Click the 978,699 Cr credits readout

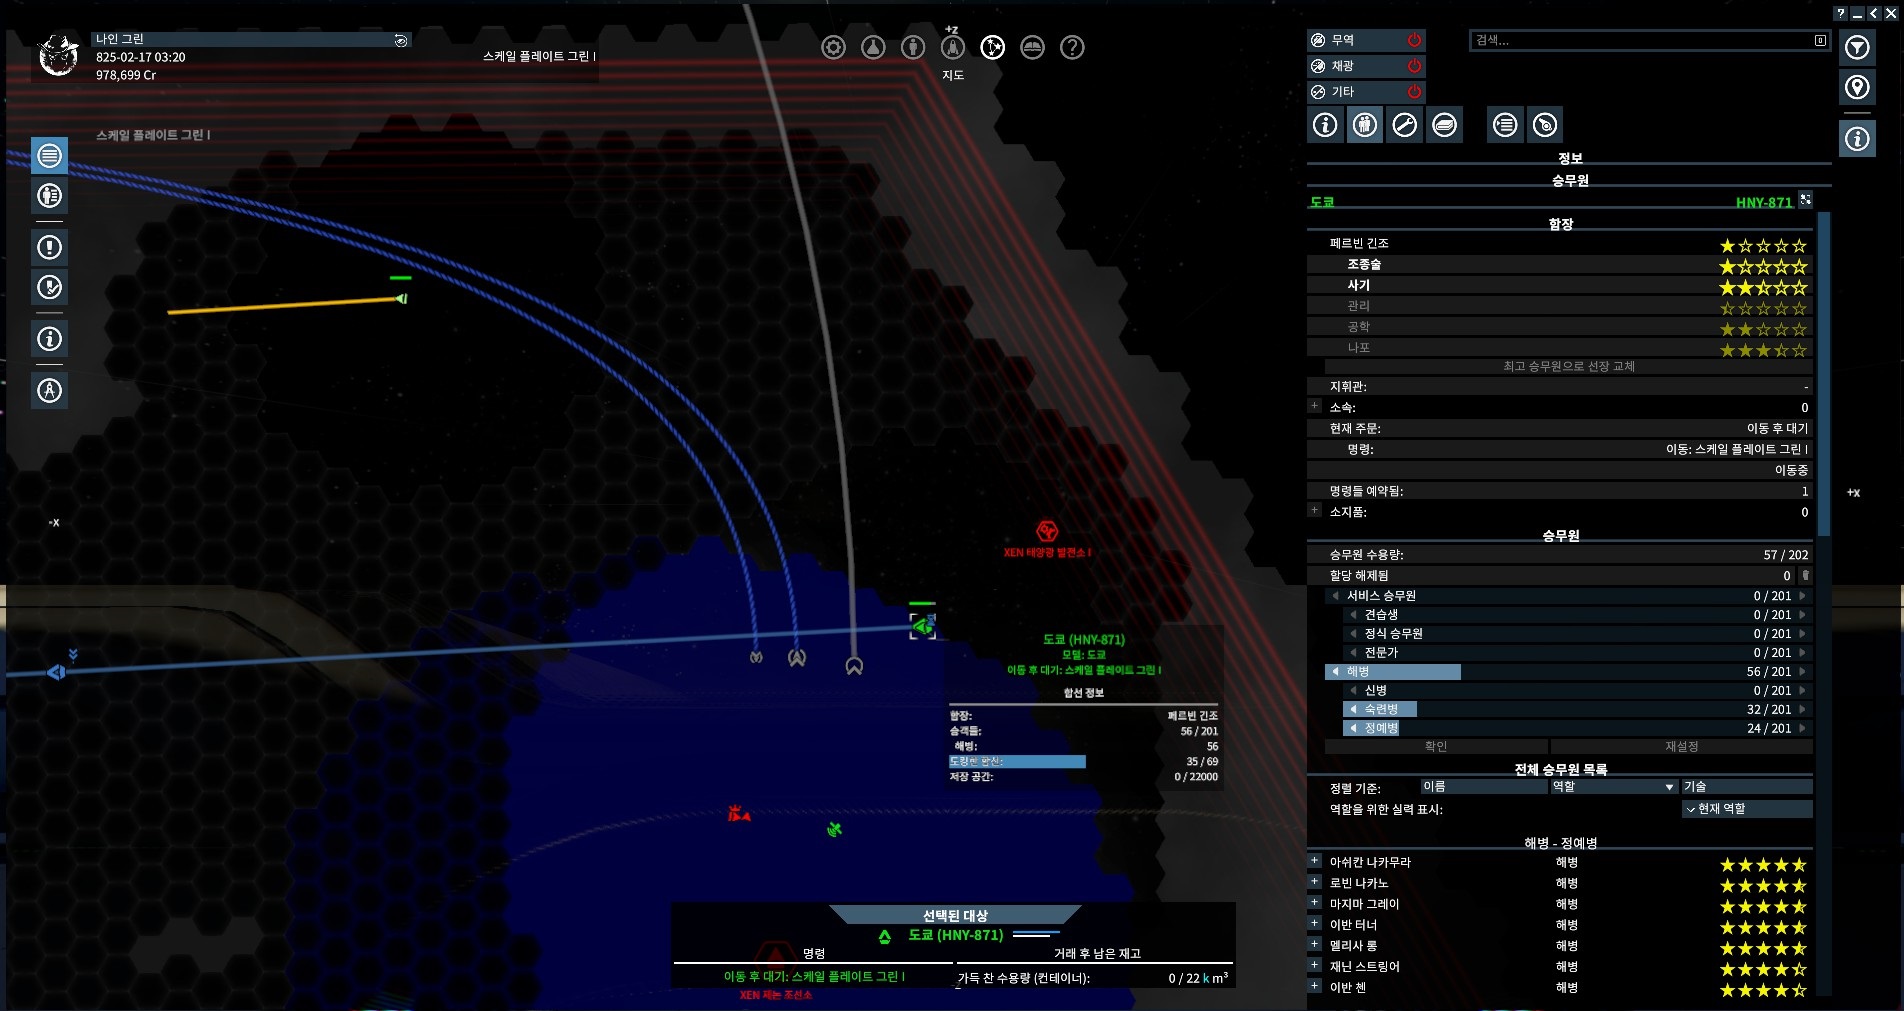pyautogui.click(x=126, y=75)
